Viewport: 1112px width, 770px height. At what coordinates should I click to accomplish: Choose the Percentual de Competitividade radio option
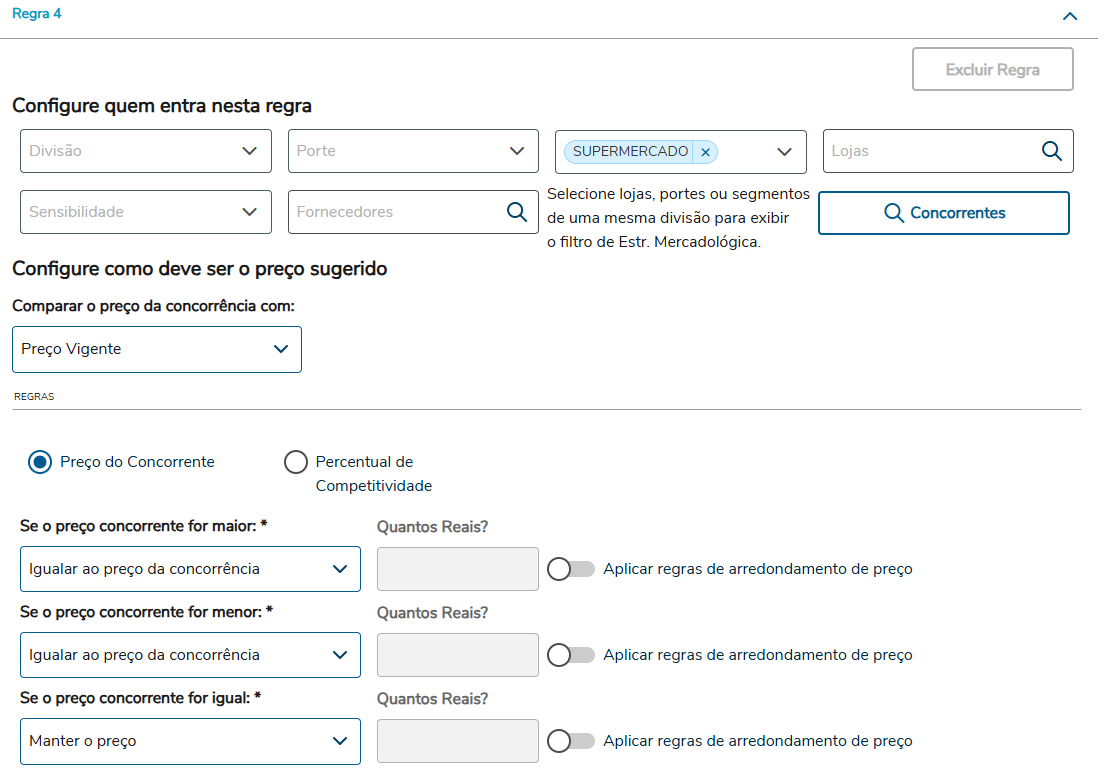tap(296, 462)
